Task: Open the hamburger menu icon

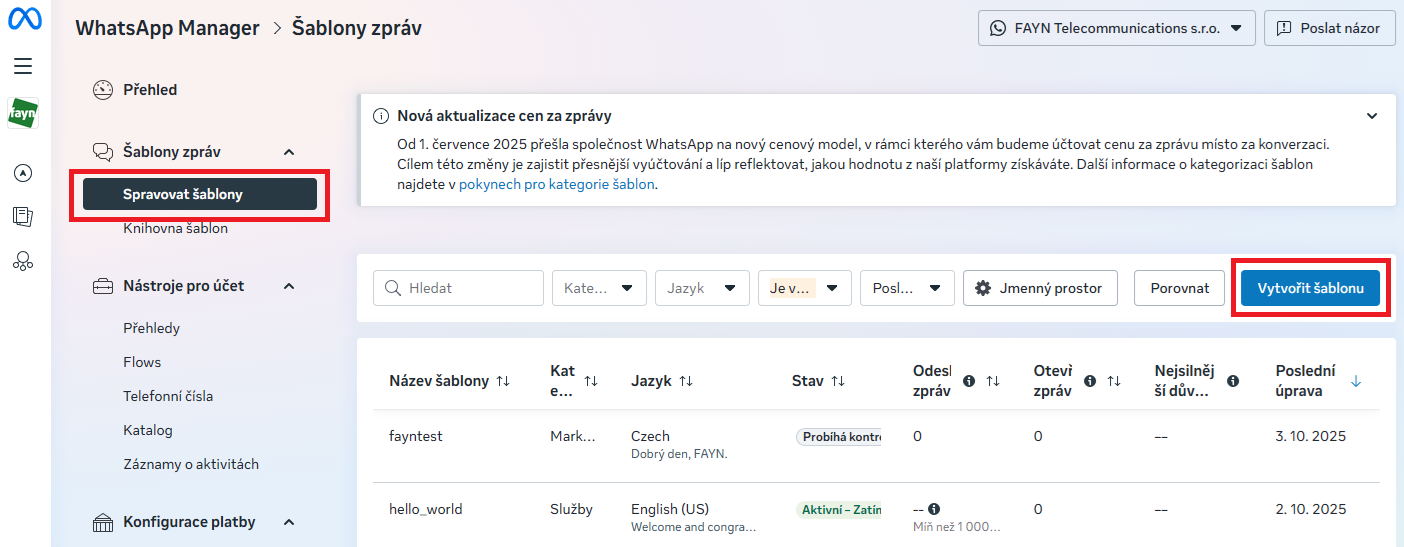Action: click(23, 66)
